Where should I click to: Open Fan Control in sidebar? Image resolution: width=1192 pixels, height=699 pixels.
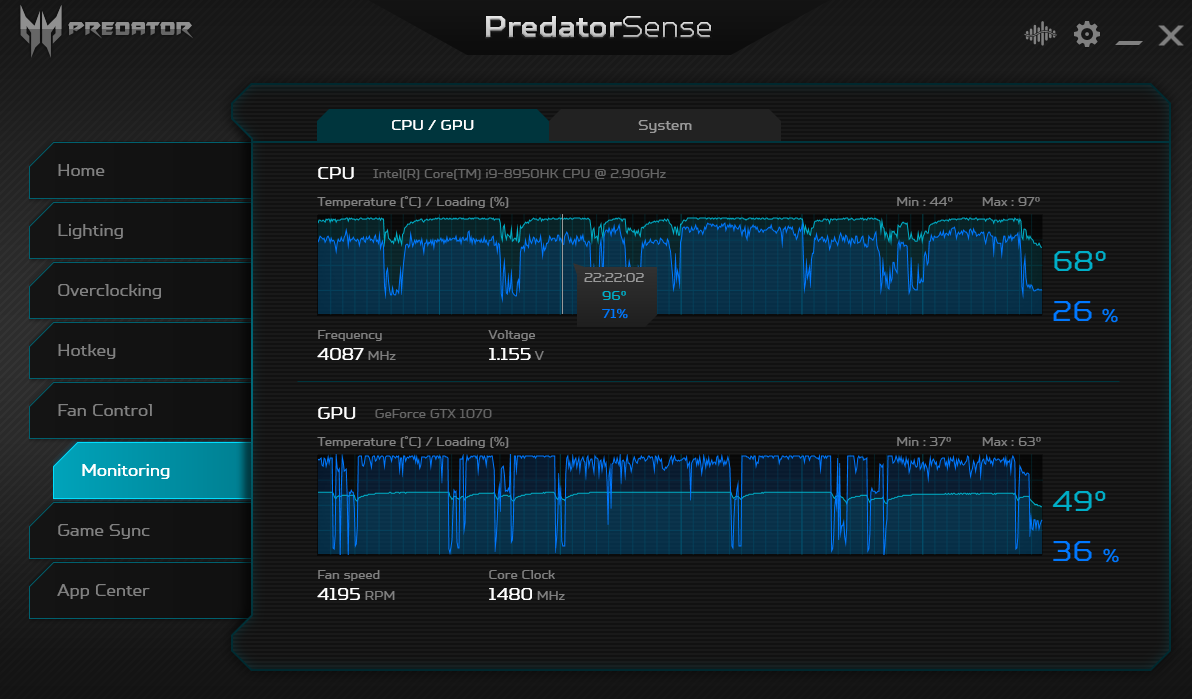click(x=141, y=411)
